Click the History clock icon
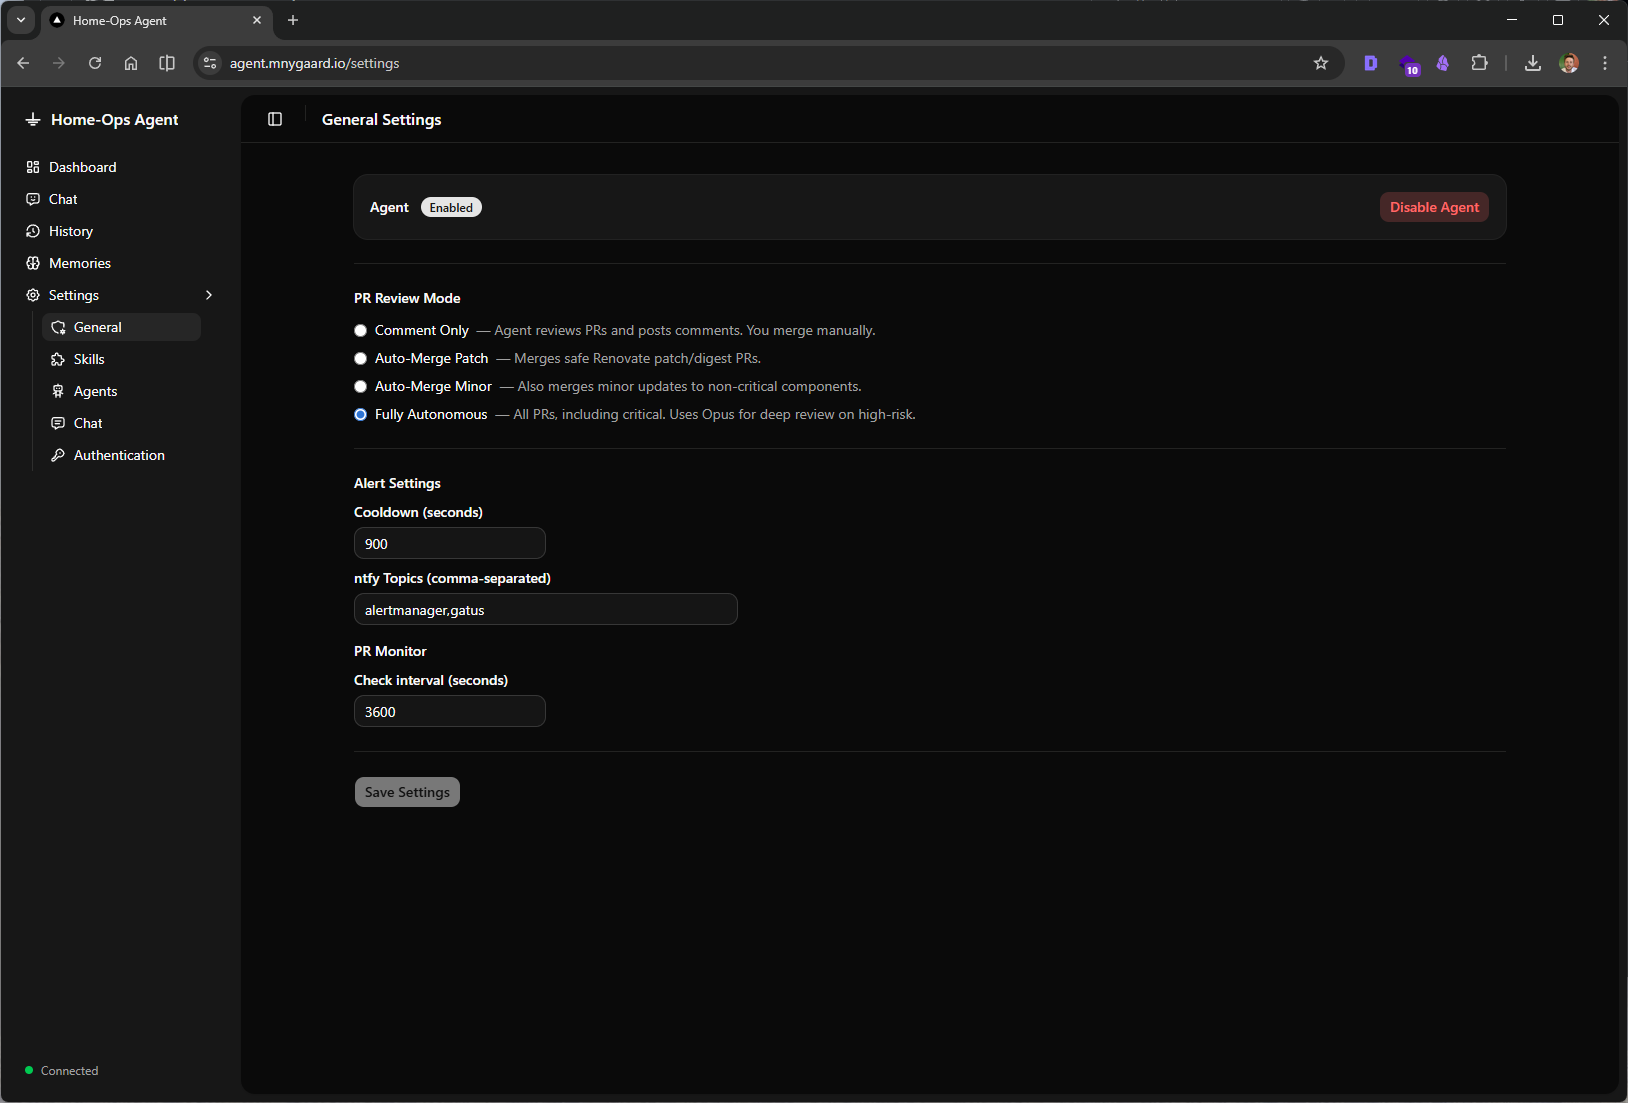This screenshot has width=1628, height=1103. 33,231
